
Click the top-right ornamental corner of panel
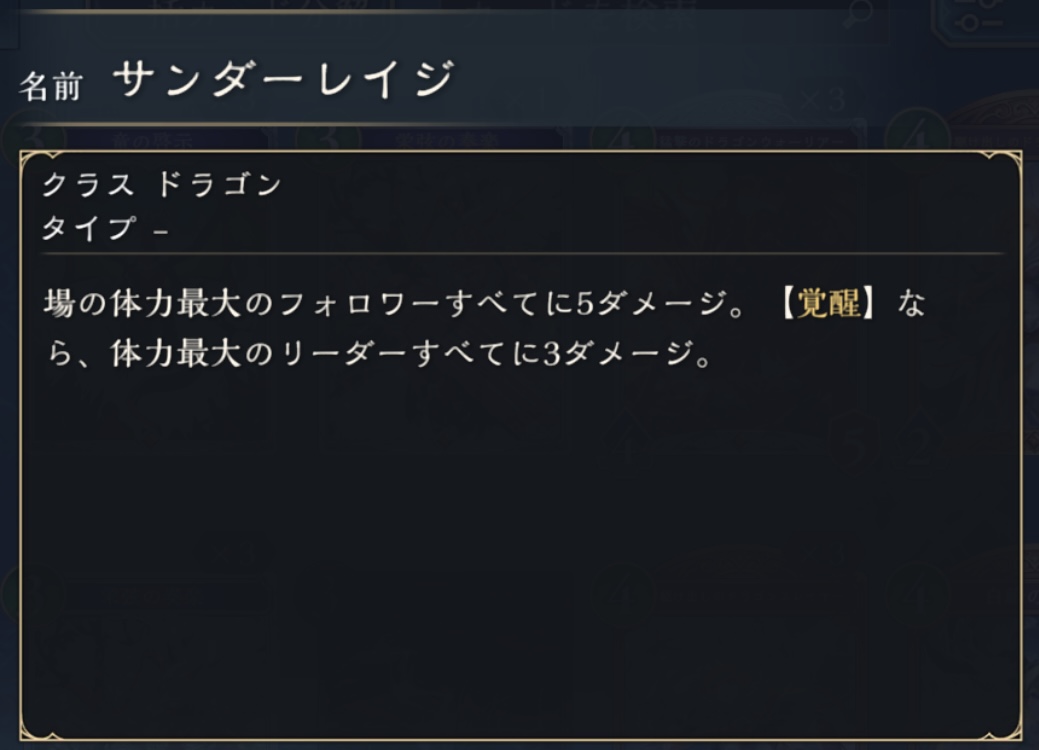1010,161
